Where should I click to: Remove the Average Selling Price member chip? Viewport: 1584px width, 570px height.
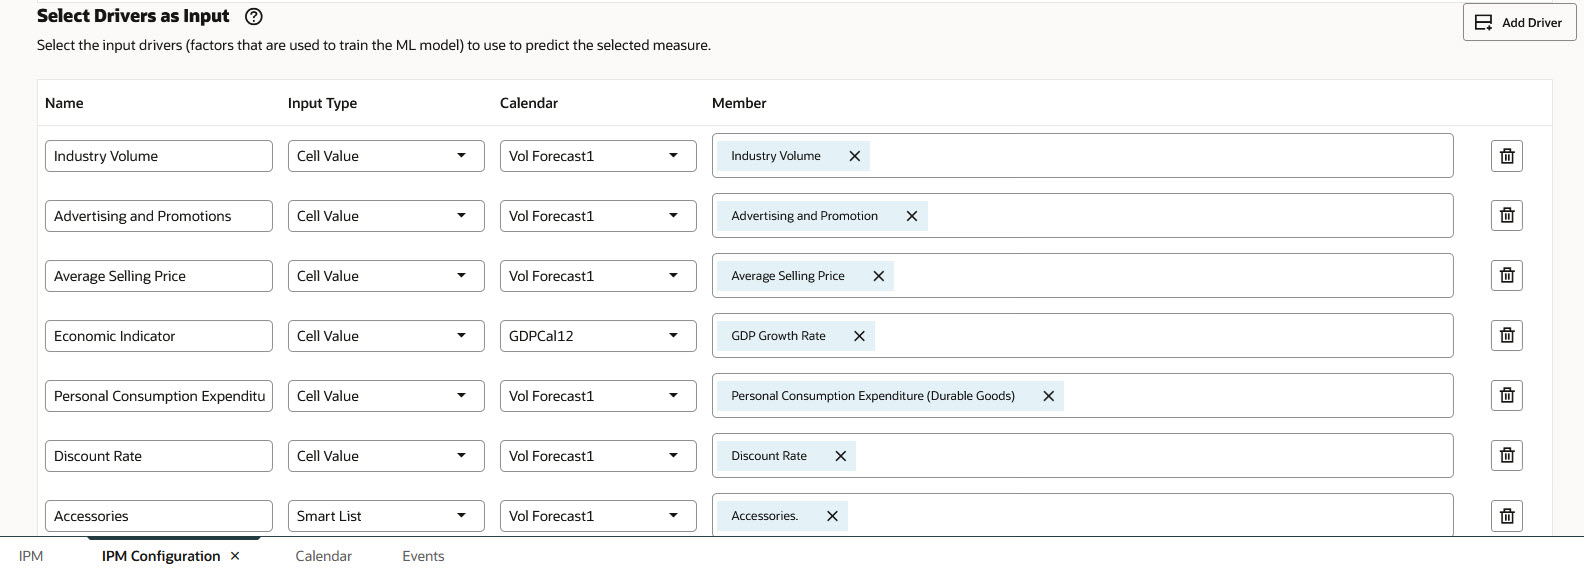(878, 276)
